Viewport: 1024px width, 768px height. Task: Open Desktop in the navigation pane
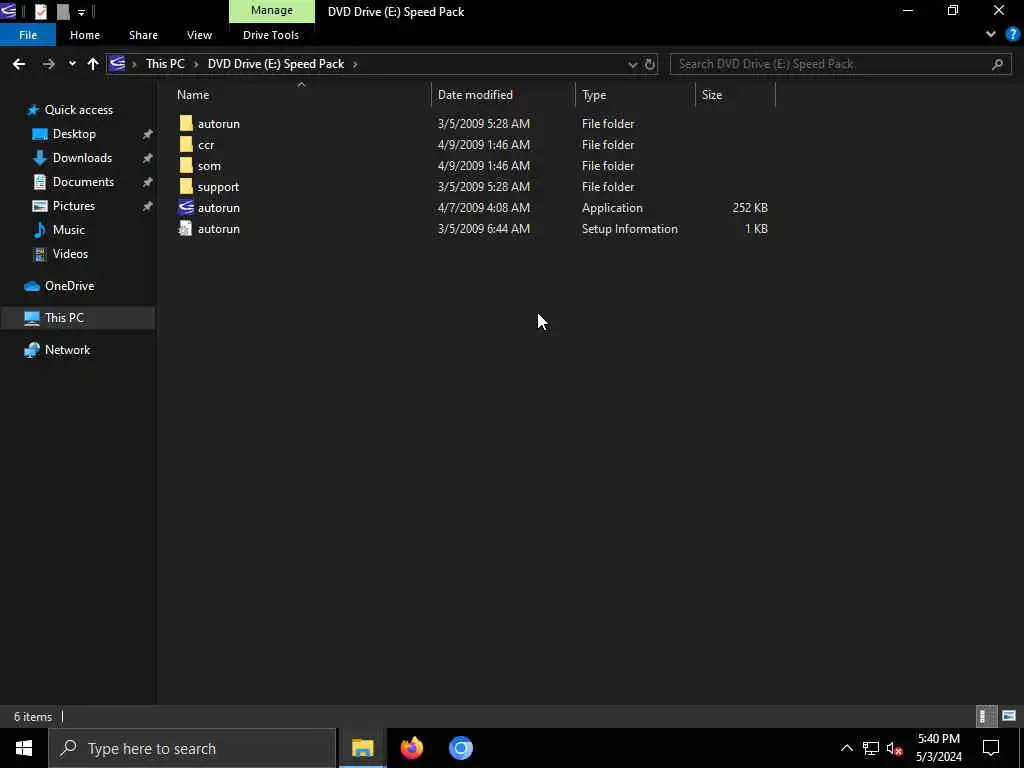click(x=74, y=134)
